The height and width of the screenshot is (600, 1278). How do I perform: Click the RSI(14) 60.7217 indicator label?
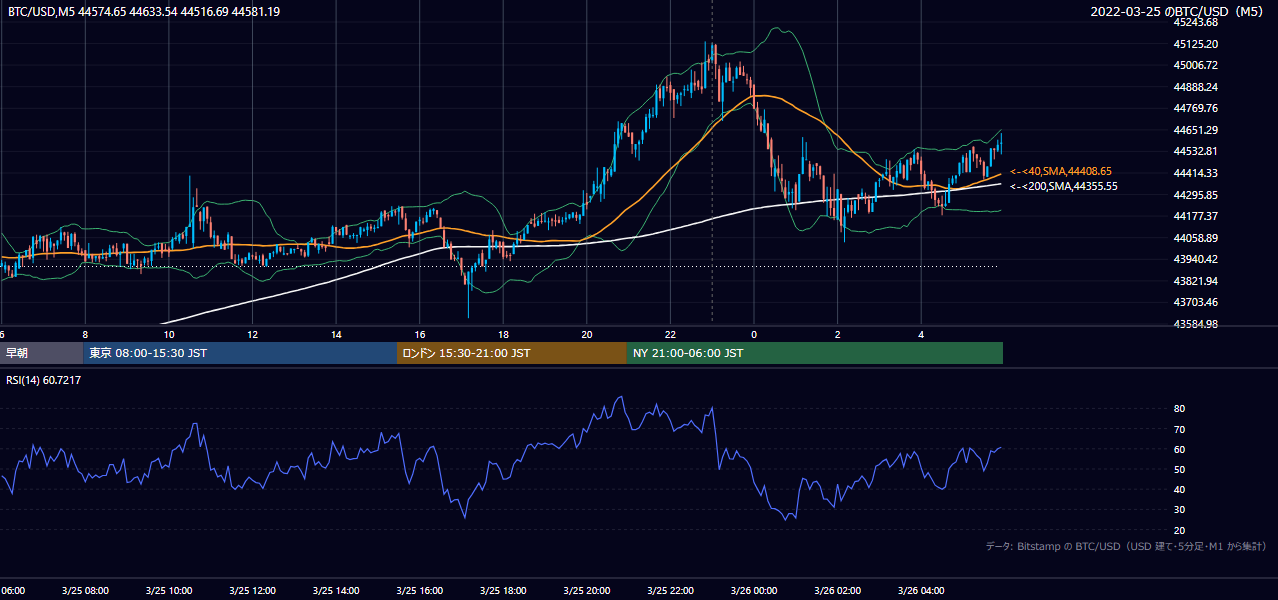tap(44, 380)
